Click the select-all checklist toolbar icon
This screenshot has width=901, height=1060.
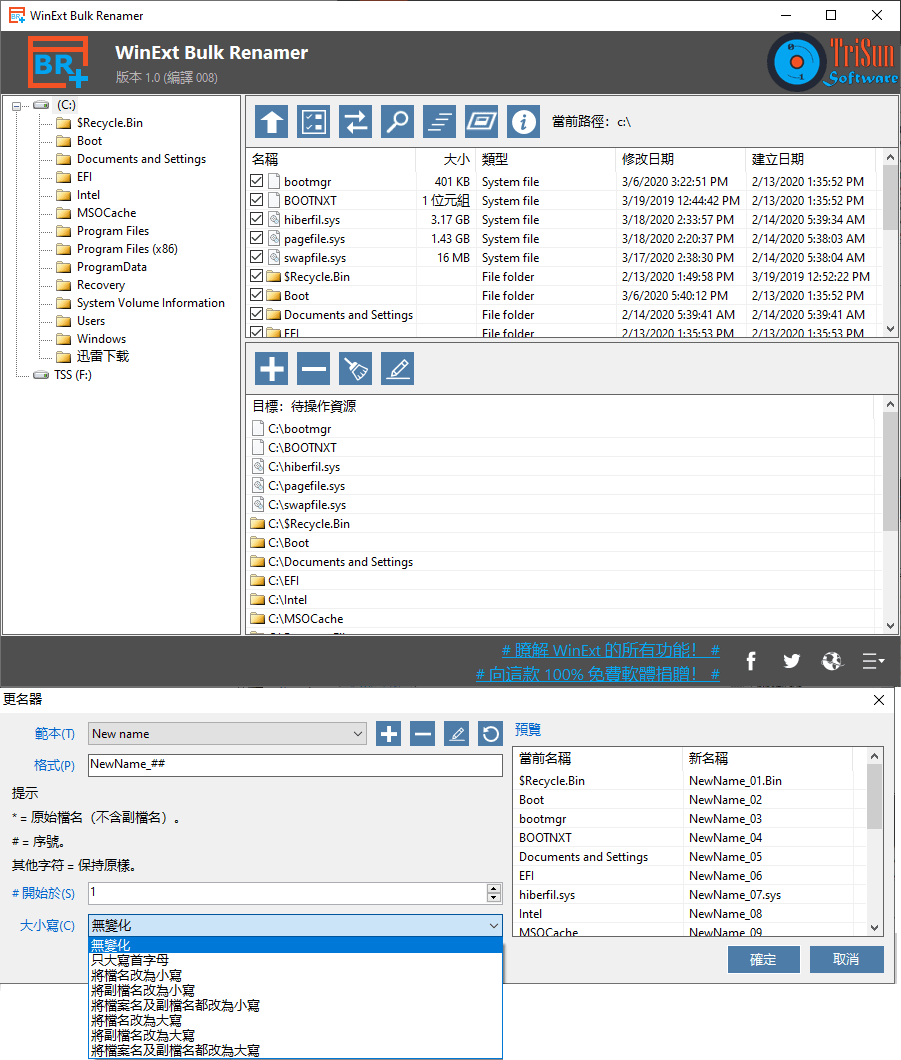pos(314,122)
